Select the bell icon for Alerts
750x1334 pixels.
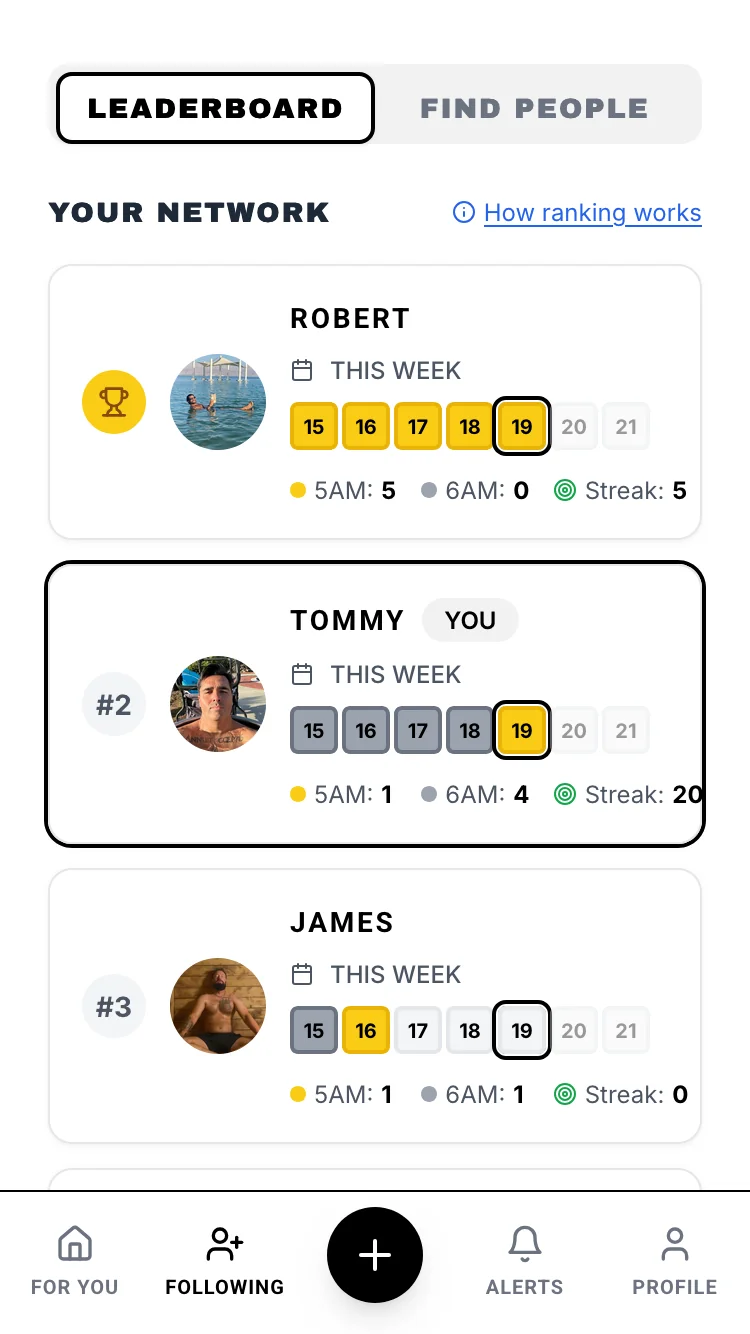click(524, 1243)
